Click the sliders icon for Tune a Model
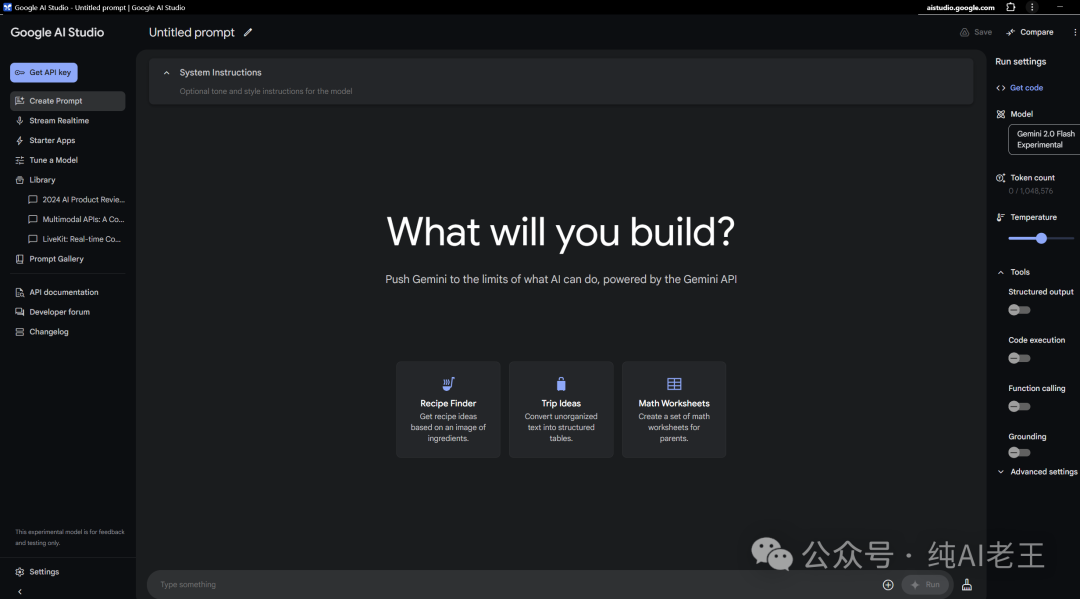This screenshot has height=599, width=1080. click(19, 160)
